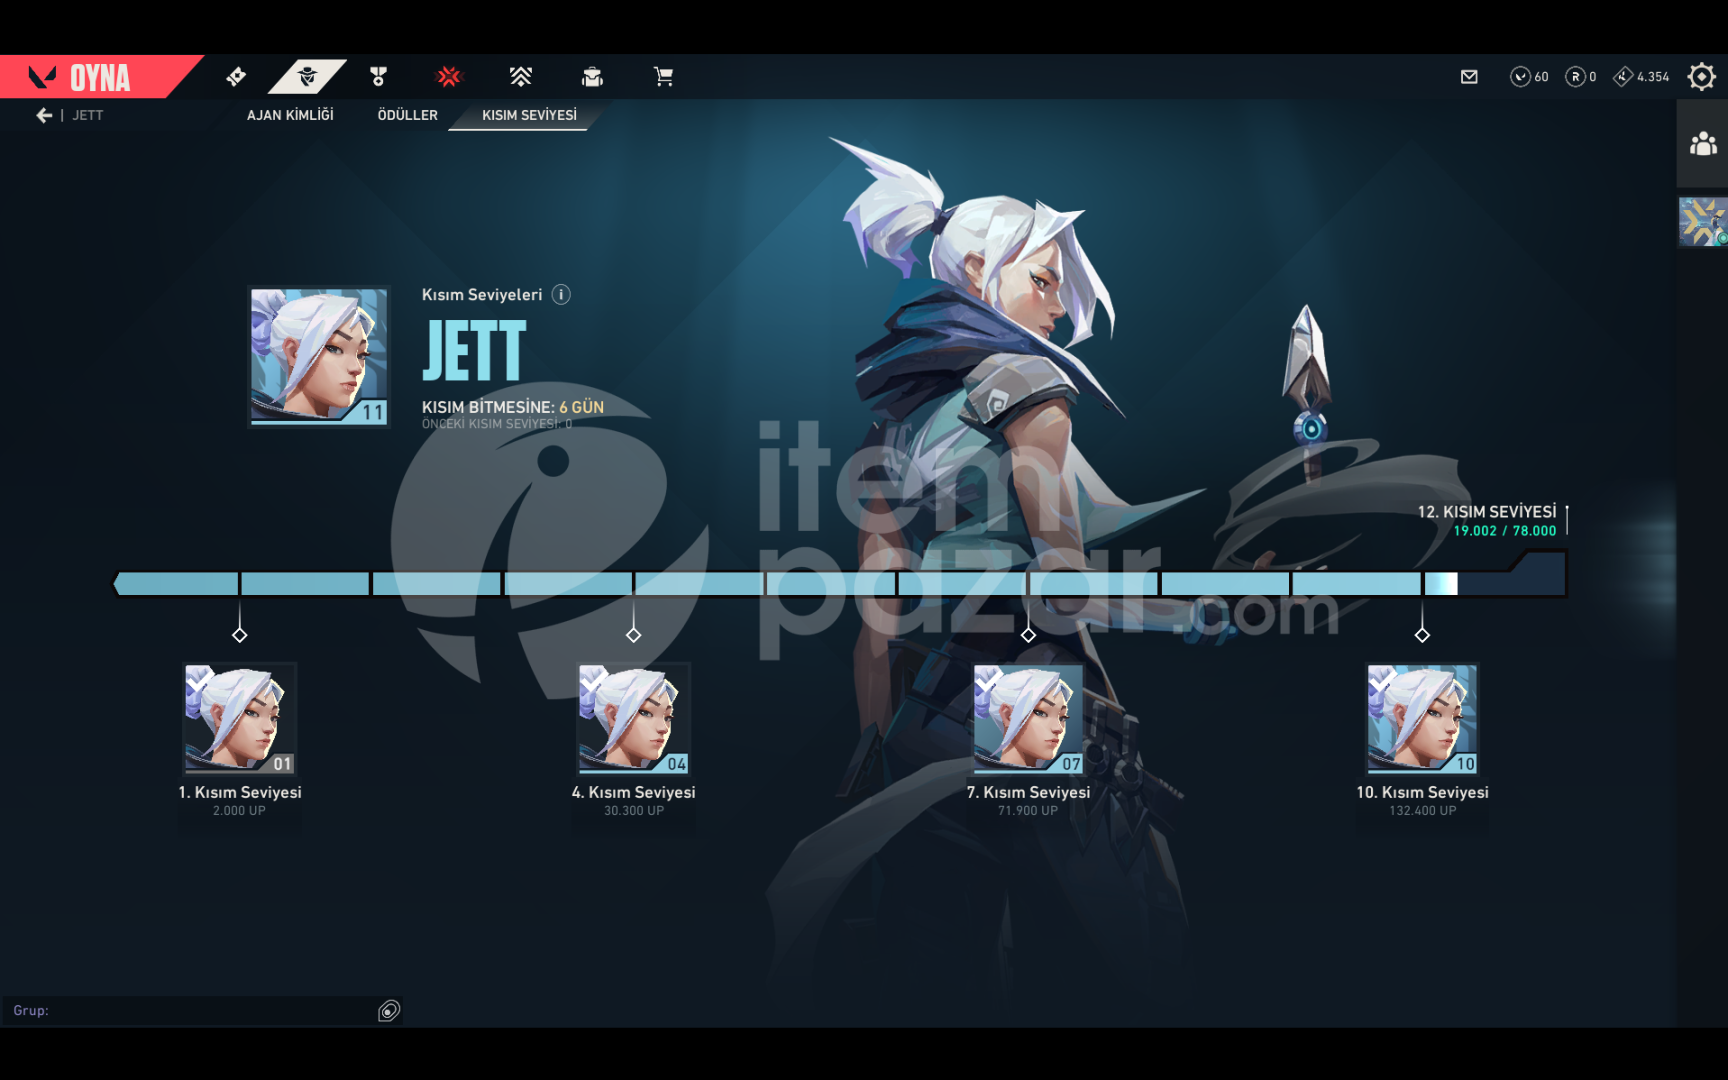The height and width of the screenshot is (1080, 1728).
Task: Open the settings gear icon
Action: [1701, 77]
